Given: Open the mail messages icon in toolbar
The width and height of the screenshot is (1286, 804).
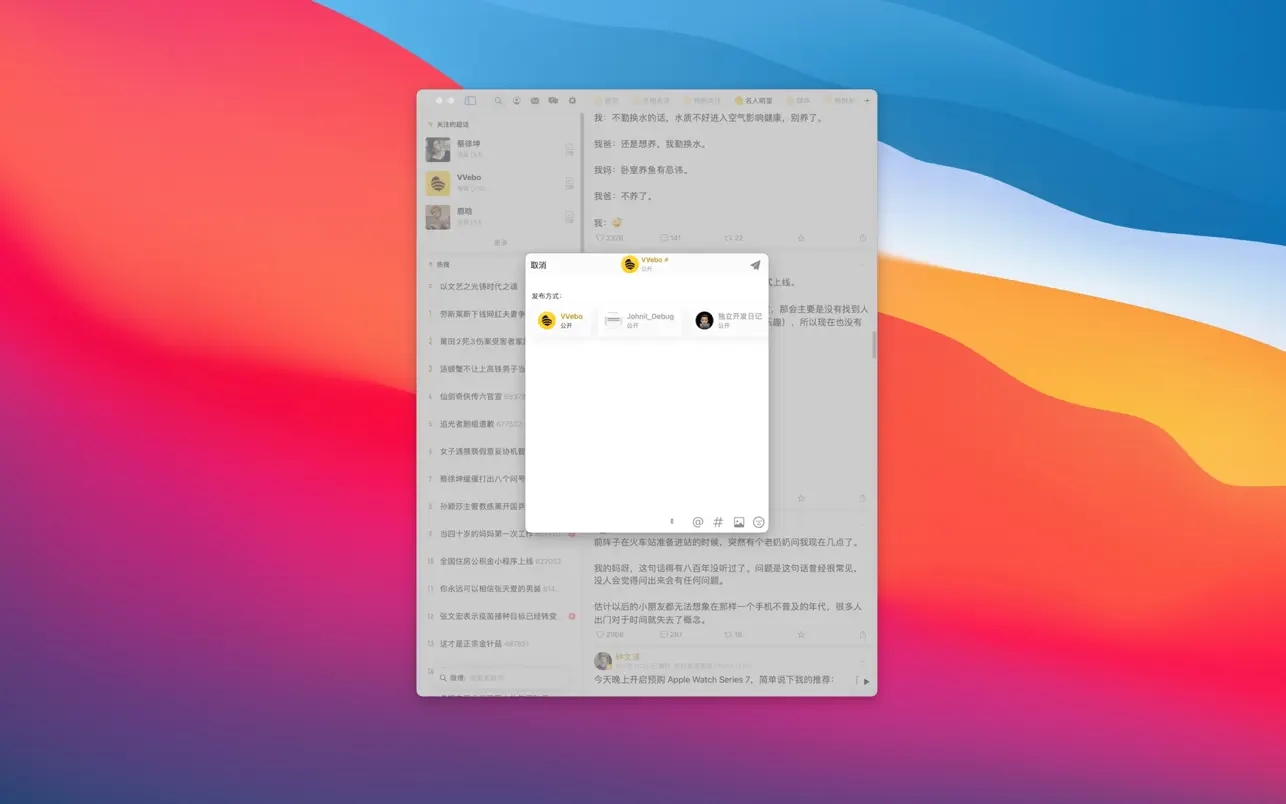Looking at the screenshot, I should pyautogui.click(x=535, y=101).
